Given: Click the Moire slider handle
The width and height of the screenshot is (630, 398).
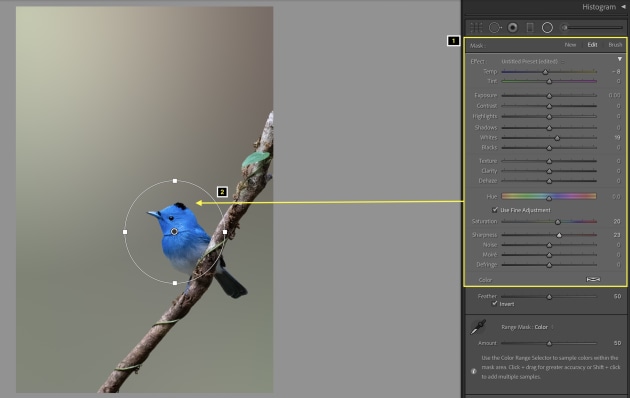Looking at the screenshot, I should (x=549, y=255).
